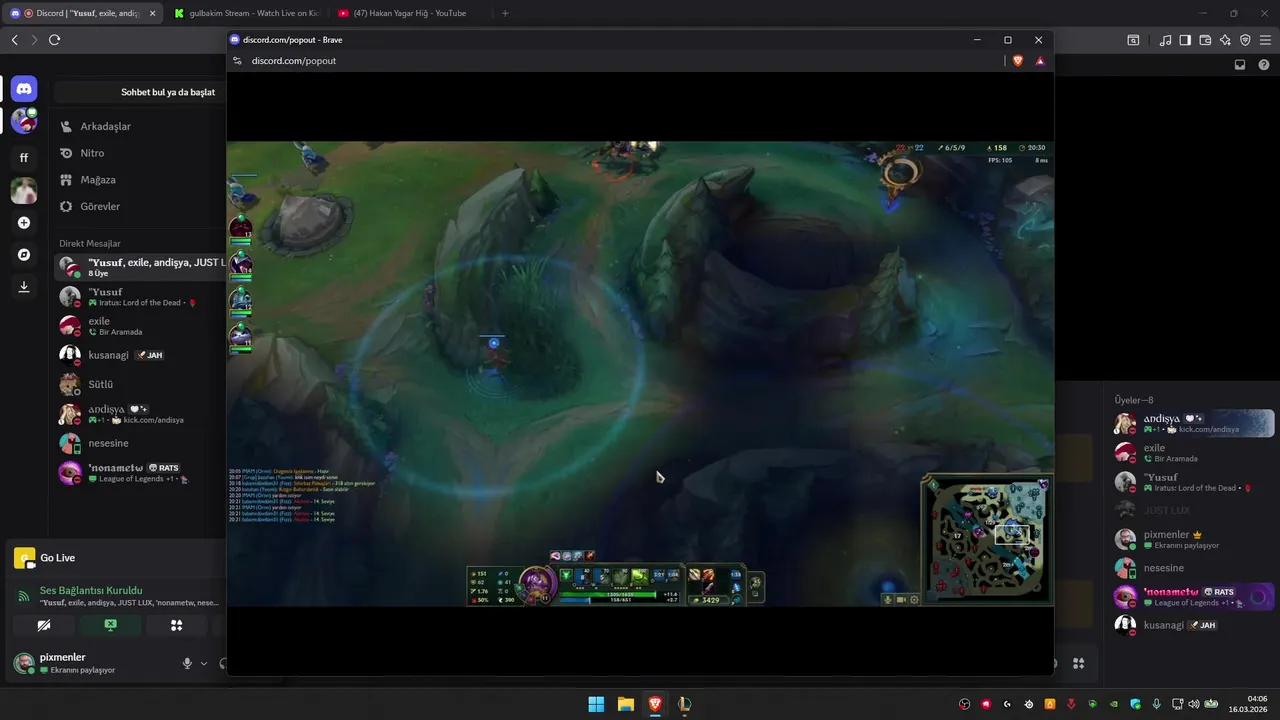Select JUST LUX in members list
This screenshot has width=1280, height=720.
[1193, 510]
